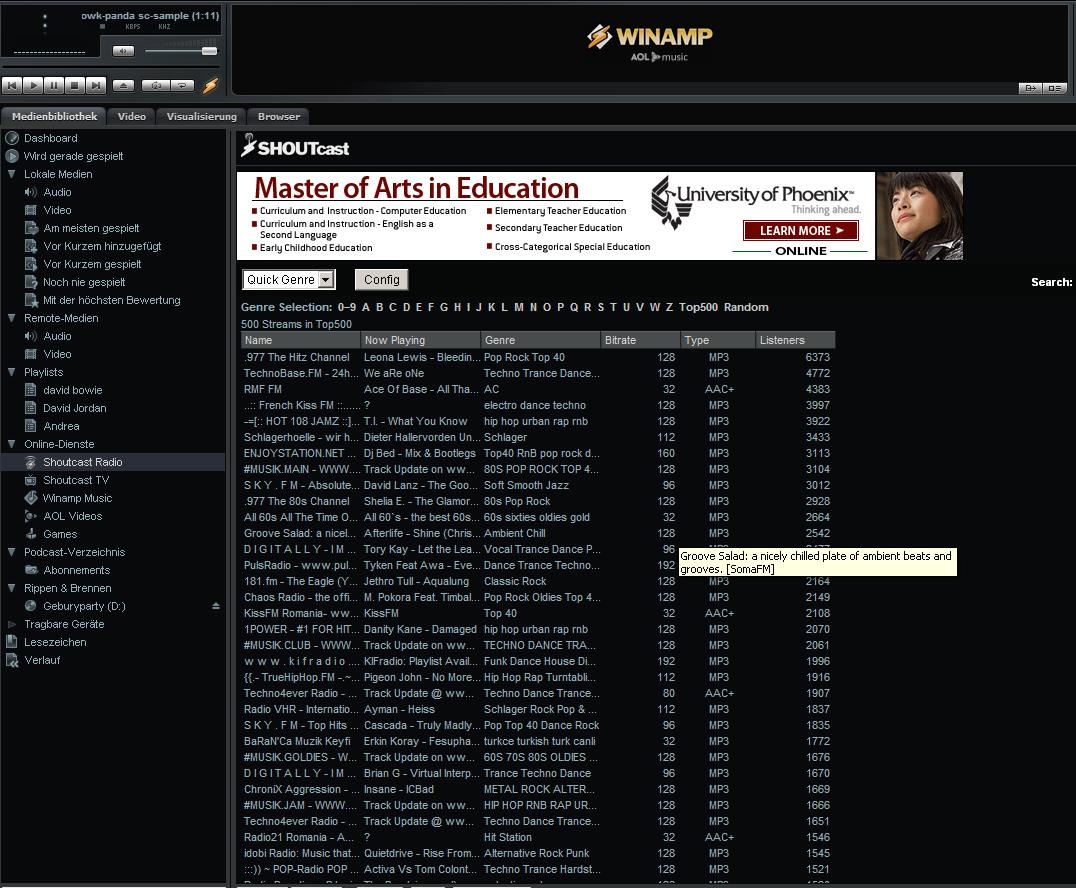This screenshot has width=1076, height=888.
Task: Select the .977 The Hitz Channel stream
Action: point(538,357)
